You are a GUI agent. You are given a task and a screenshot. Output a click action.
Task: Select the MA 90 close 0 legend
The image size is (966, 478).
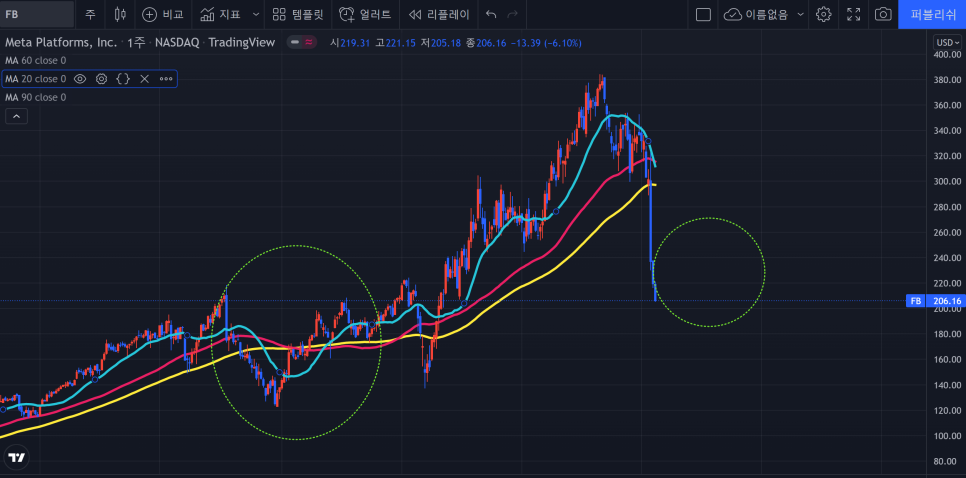36,97
